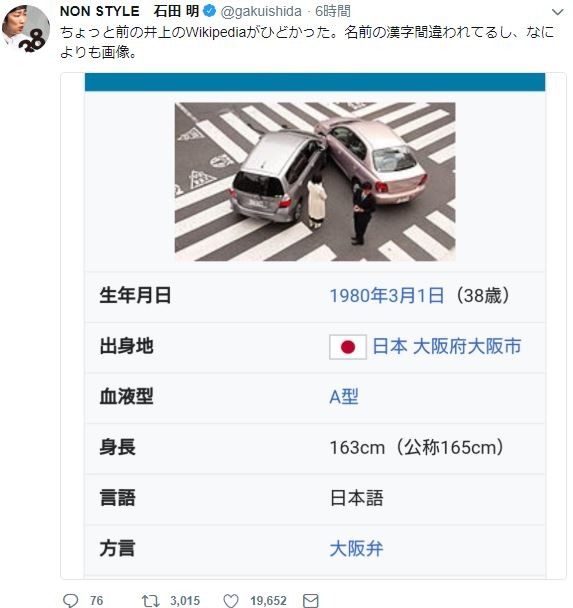Click the A型 blood type link
Image resolution: width=573 pixels, height=608 pixels.
click(344, 397)
